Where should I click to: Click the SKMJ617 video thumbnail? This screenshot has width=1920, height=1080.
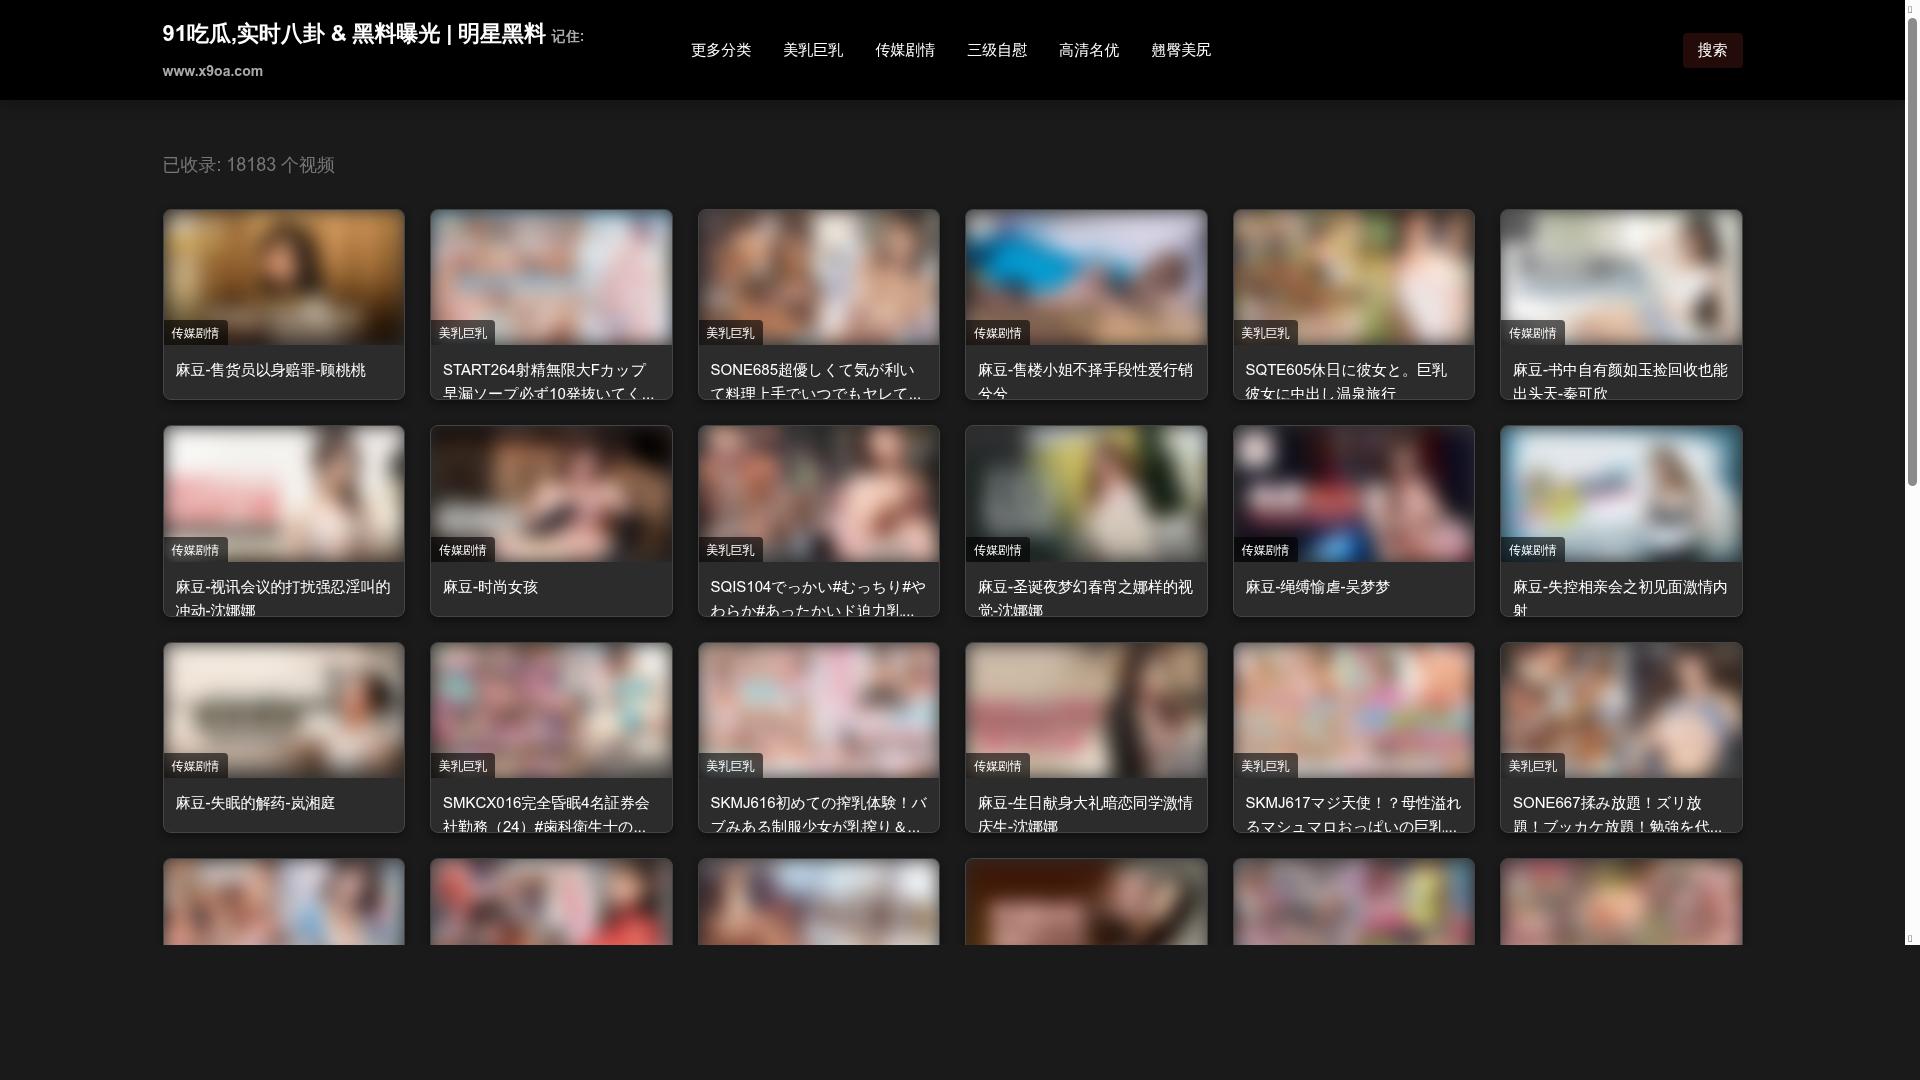point(1354,710)
